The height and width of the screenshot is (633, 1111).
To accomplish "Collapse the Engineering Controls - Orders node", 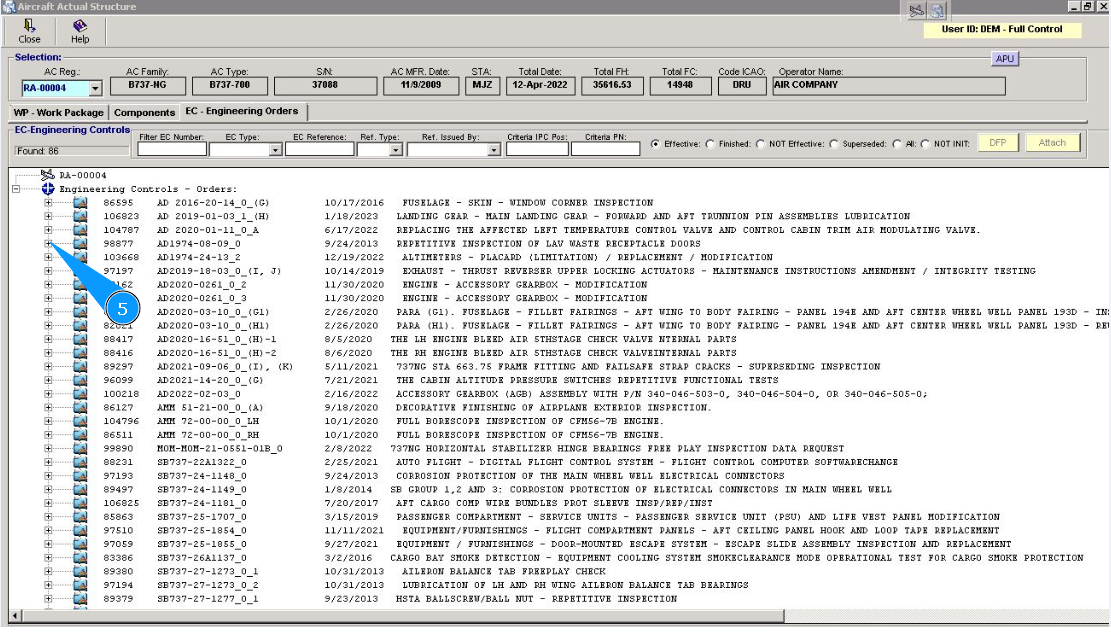I will tap(16, 189).
